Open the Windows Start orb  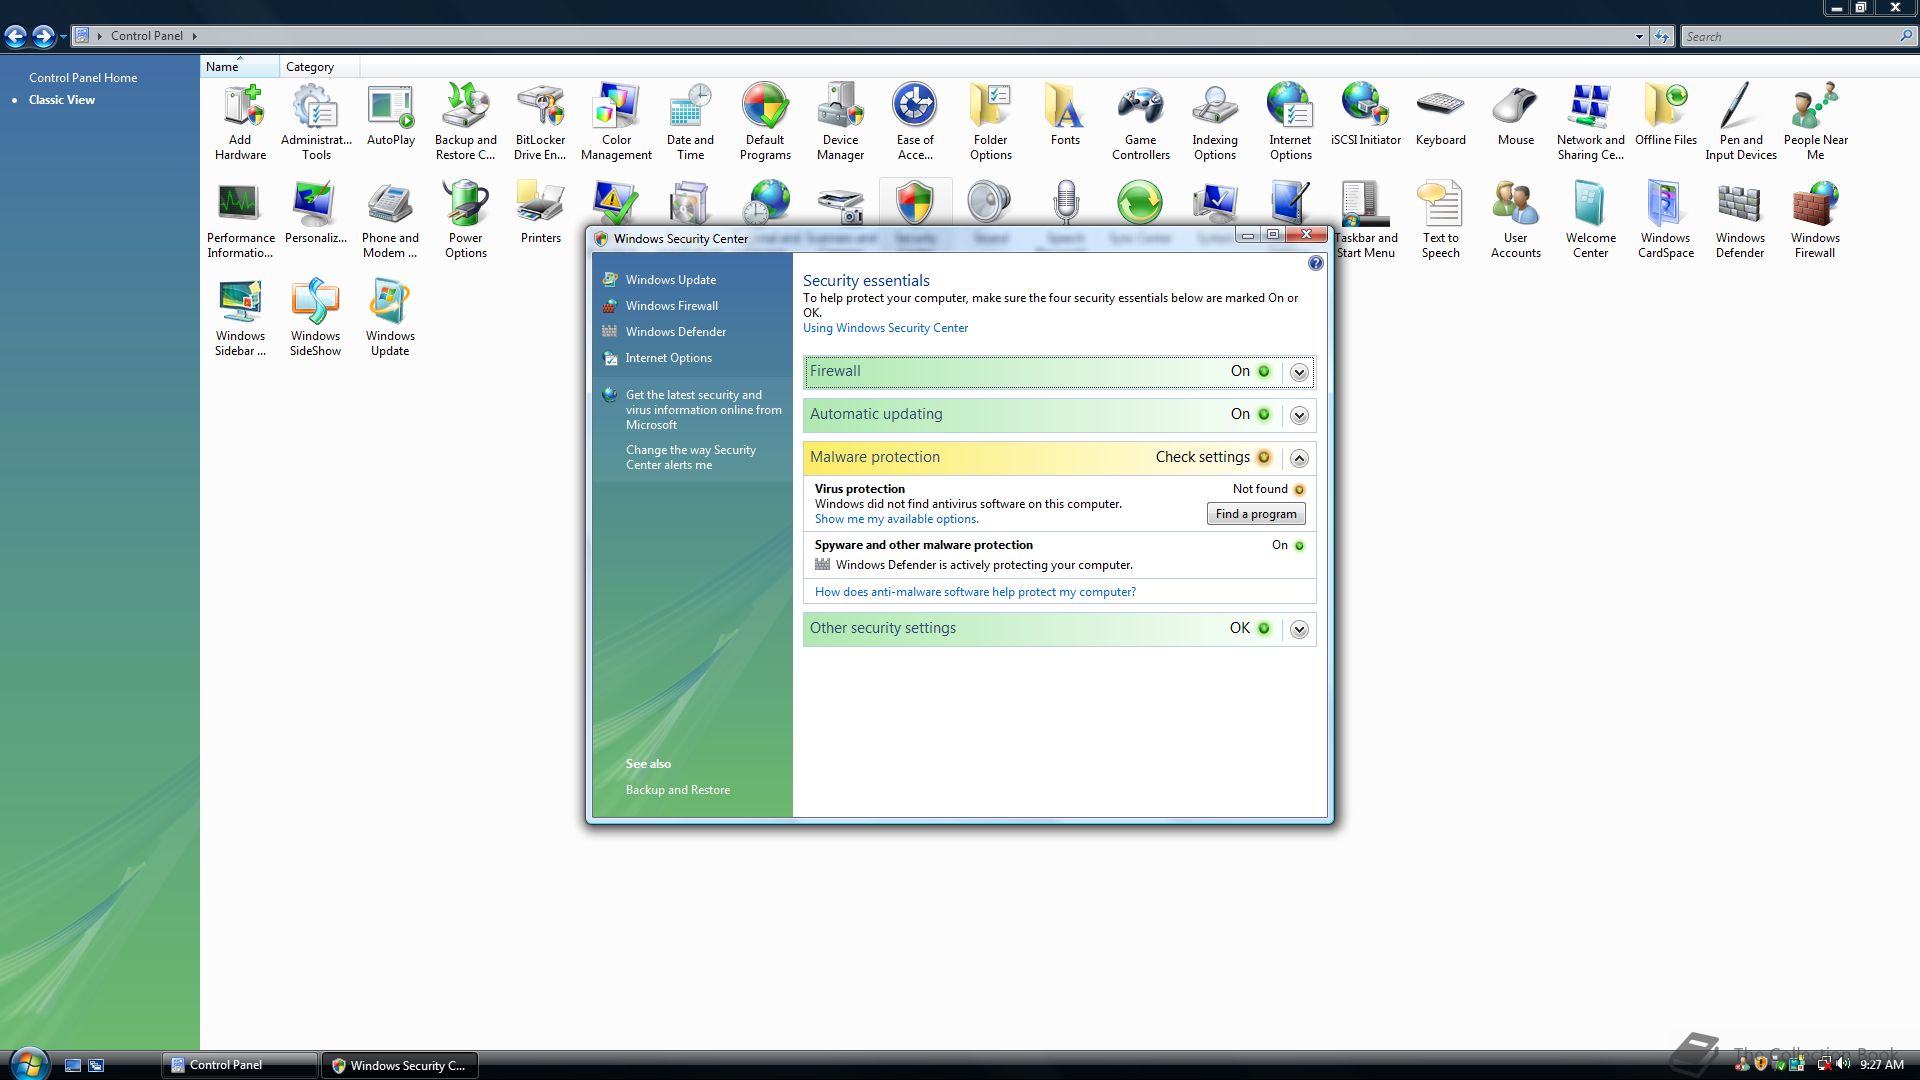tap(28, 1063)
